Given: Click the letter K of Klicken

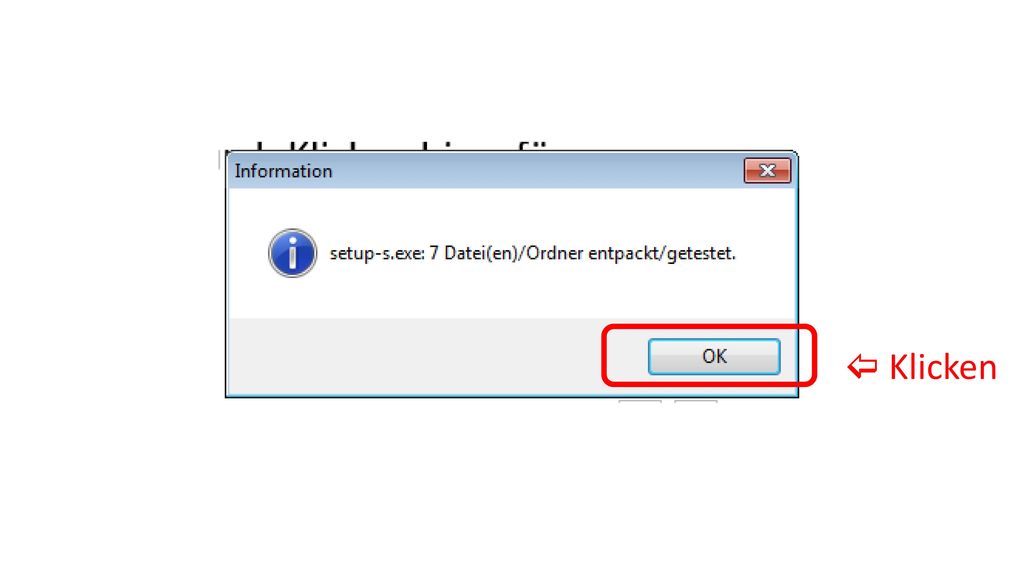Looking at the screenshot, I should tap(898, 367).
